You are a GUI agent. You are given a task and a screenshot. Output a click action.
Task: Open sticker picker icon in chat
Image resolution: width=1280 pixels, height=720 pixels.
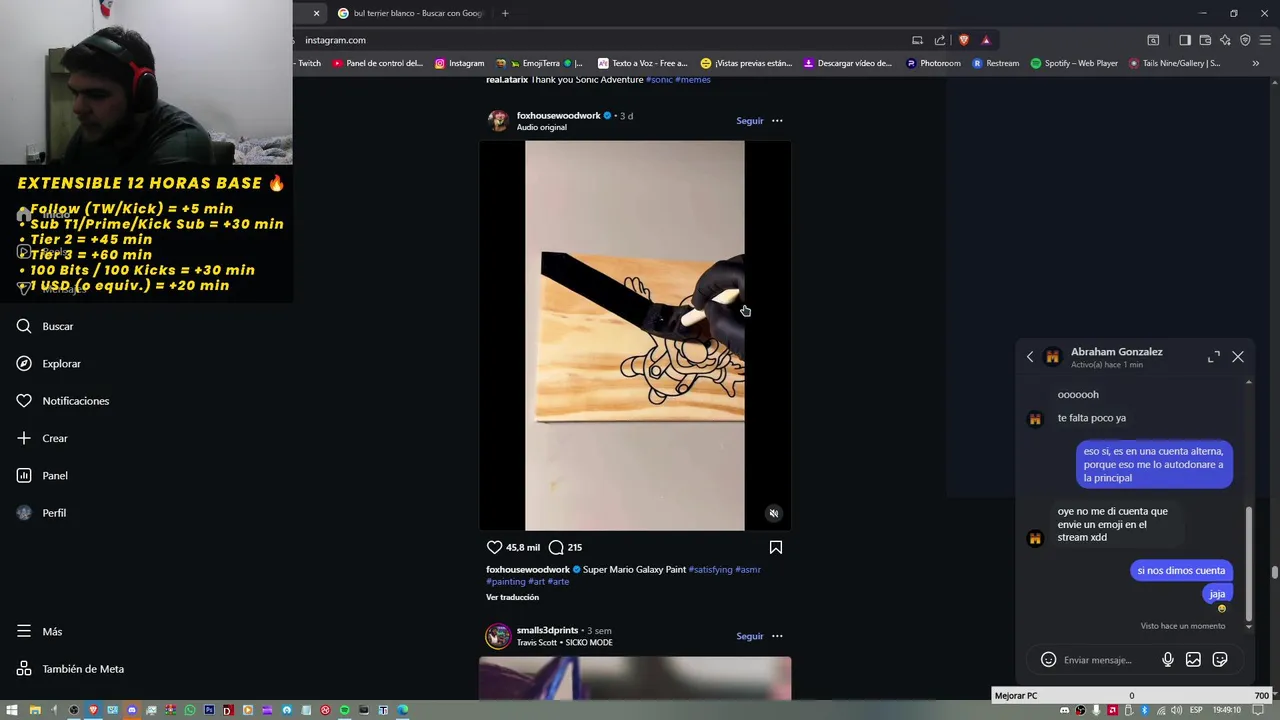pyautogui.click(x=1220, y=660)
